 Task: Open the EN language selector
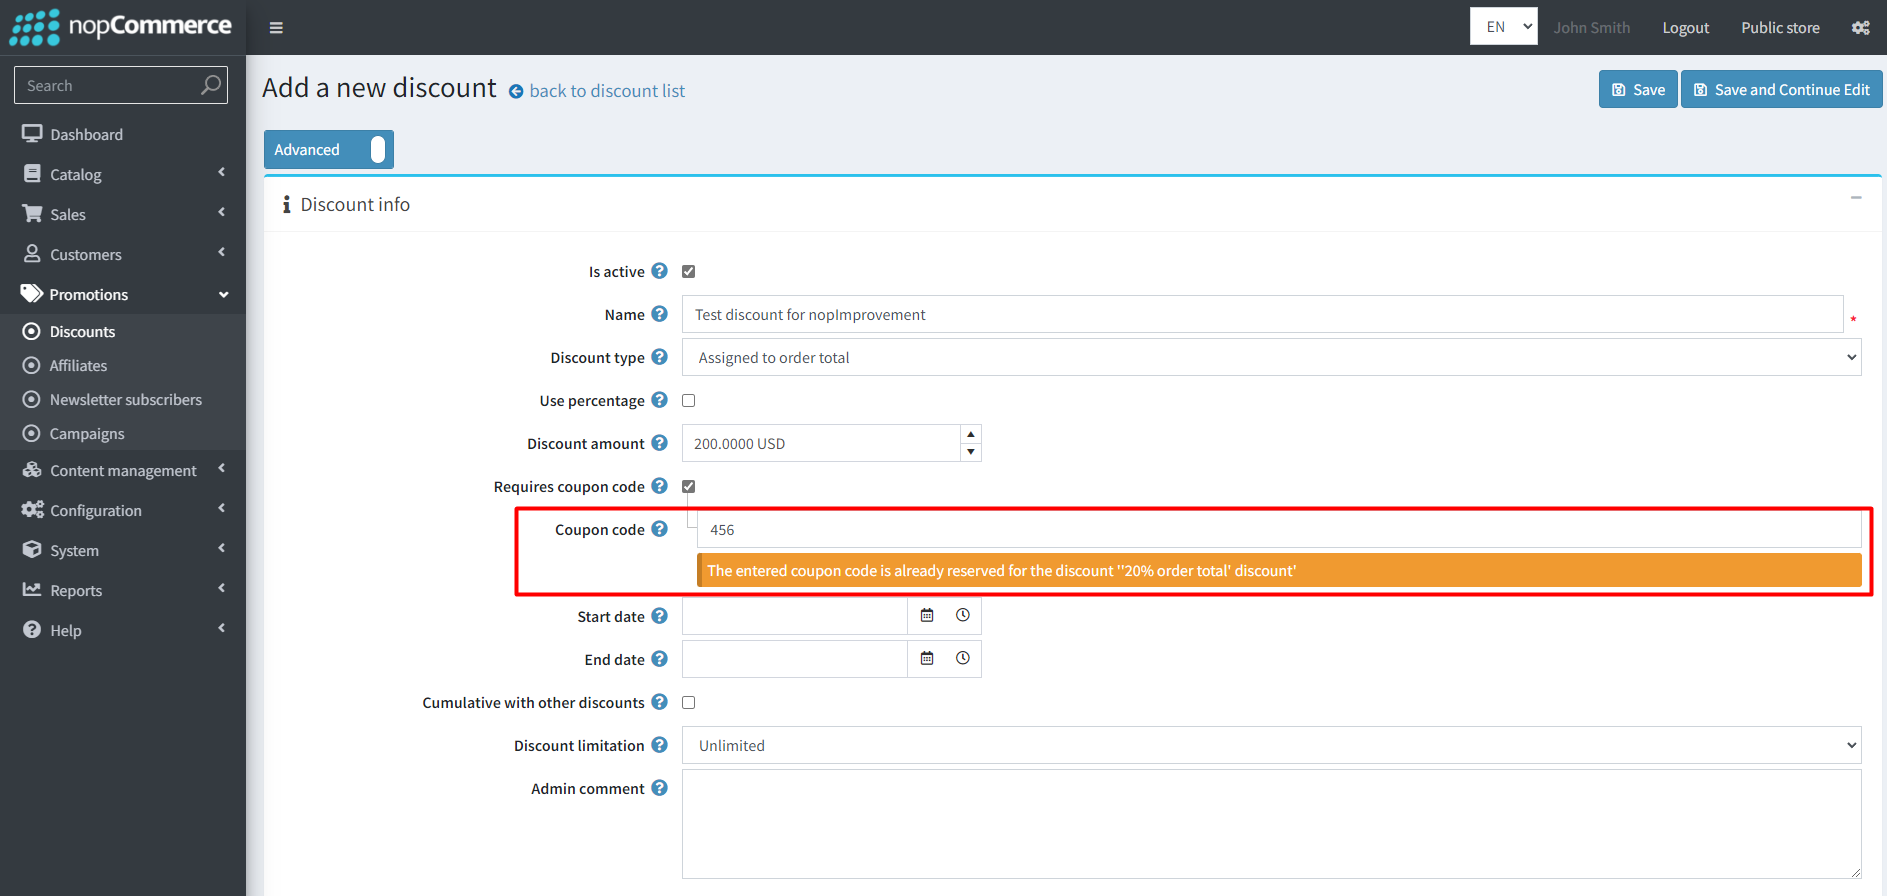tap(1504, 27)
